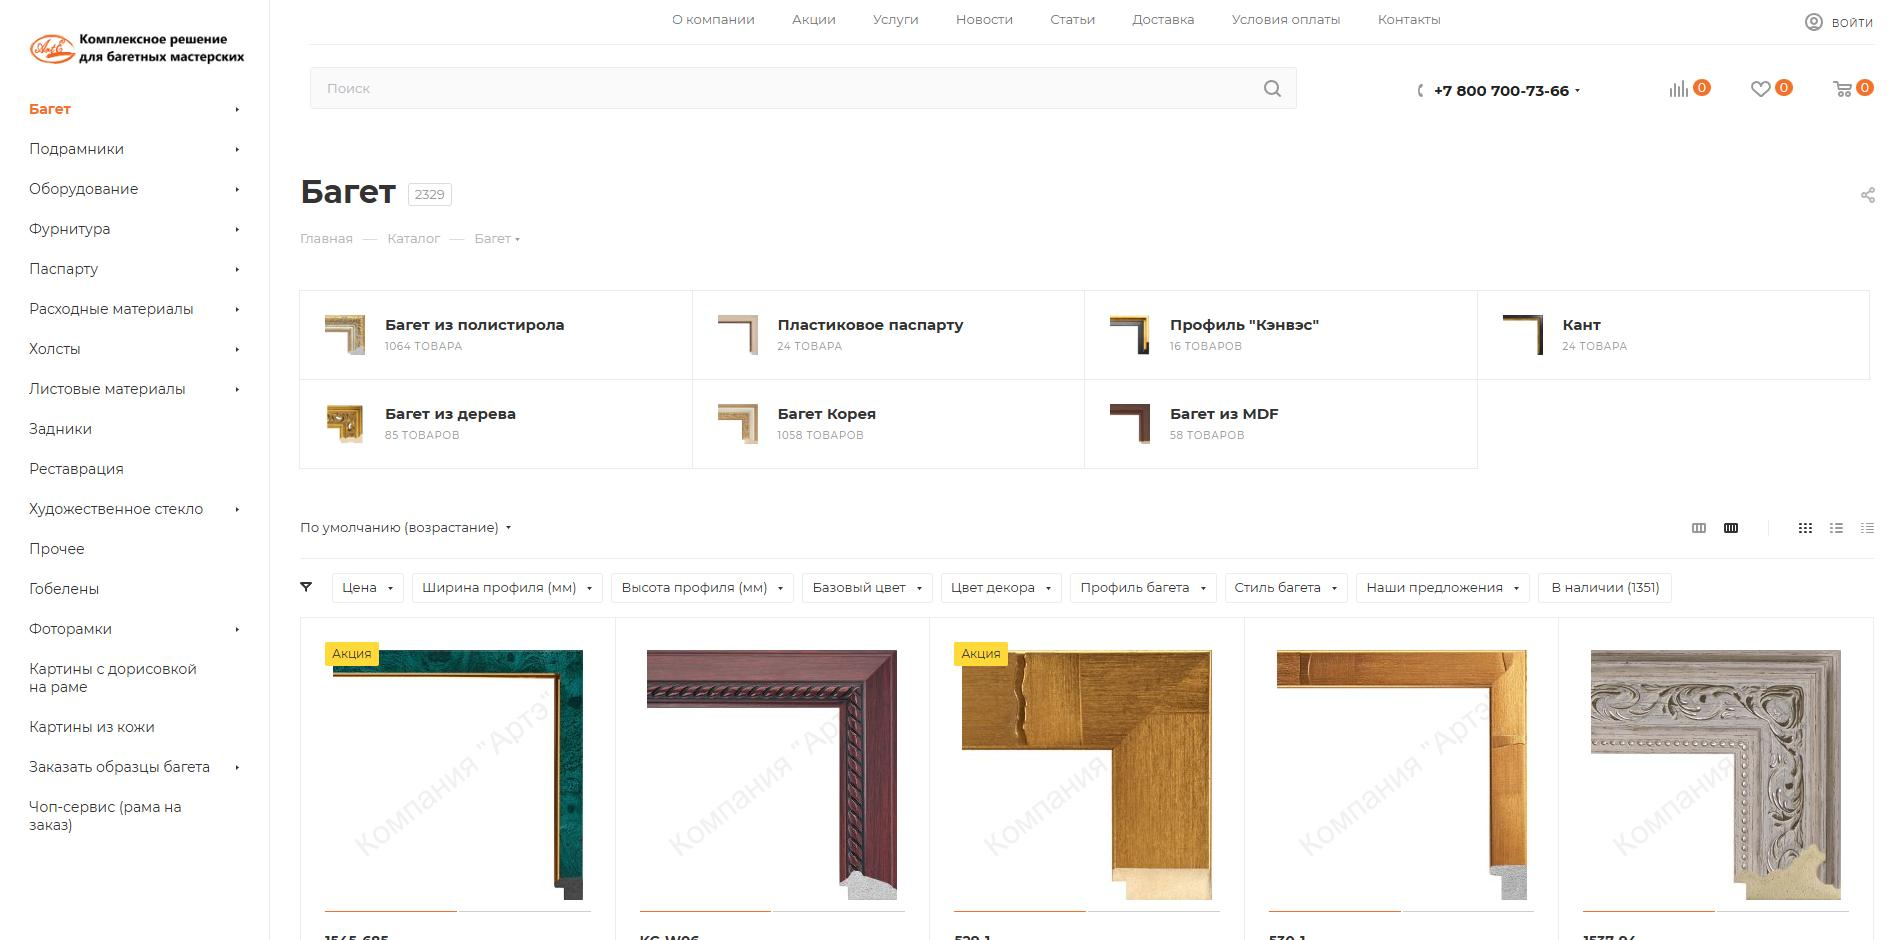Open Багет из дерева category image
This screenshot has width=1896, height=940.
345,424
